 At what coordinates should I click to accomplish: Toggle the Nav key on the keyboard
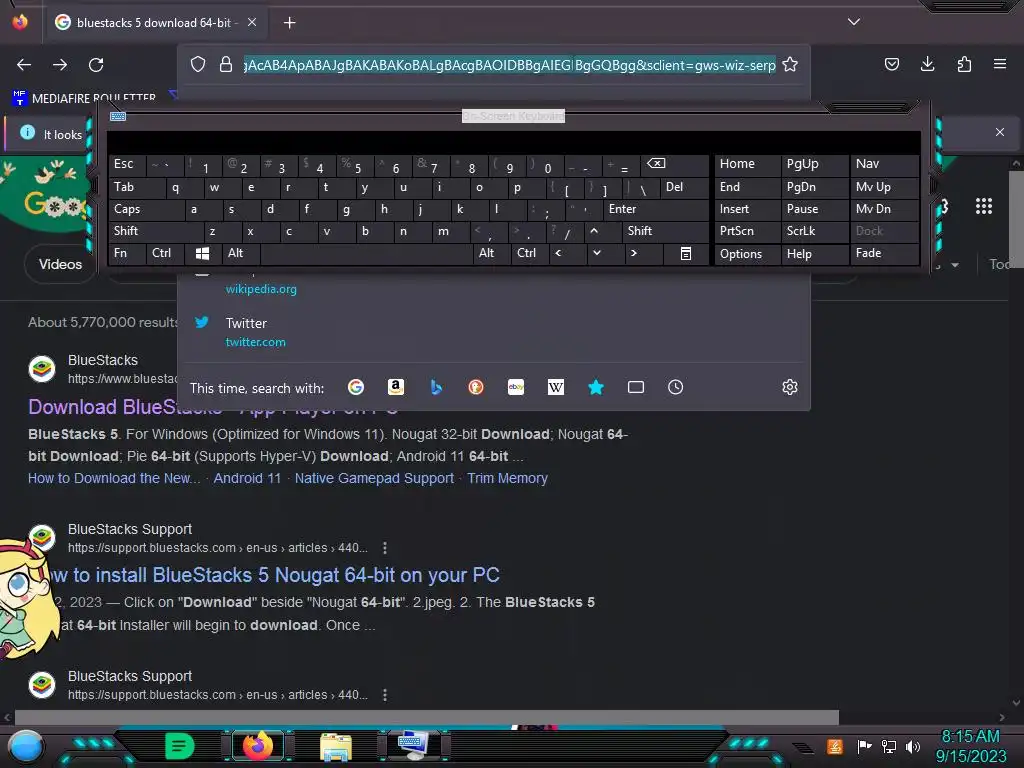(884, 164)
